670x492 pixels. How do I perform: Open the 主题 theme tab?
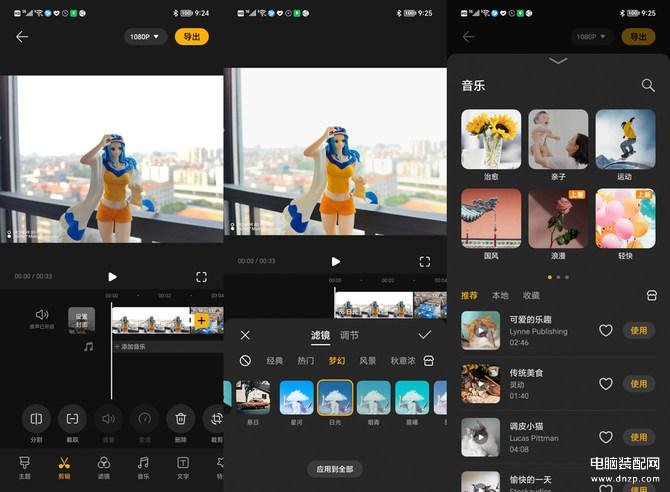(x=25, y=468)
